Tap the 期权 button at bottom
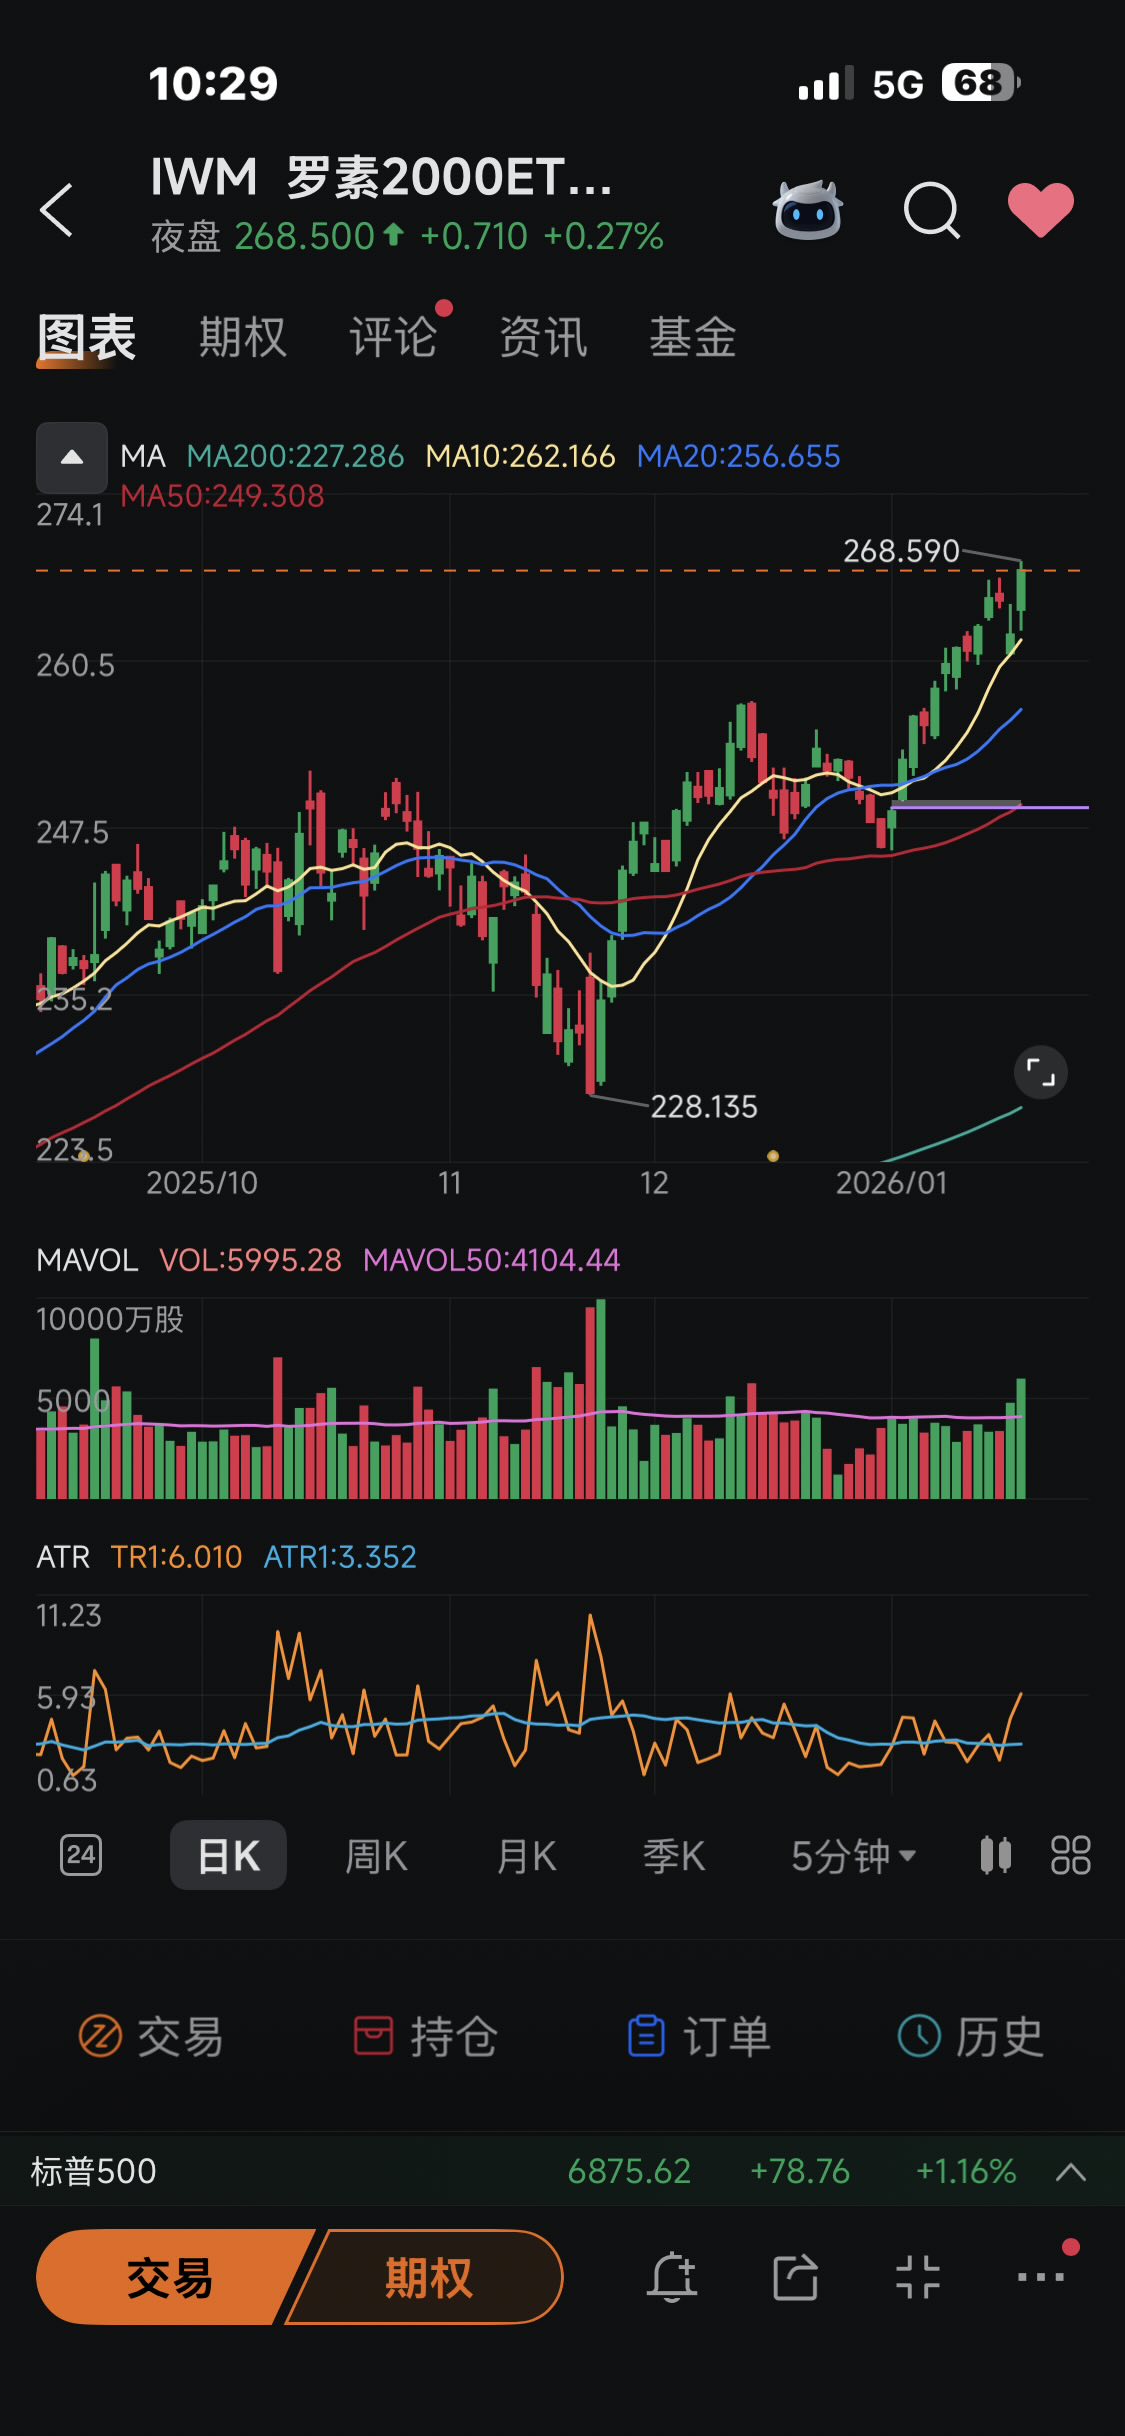The image size is (1125, 2436). click(428, 2277)
